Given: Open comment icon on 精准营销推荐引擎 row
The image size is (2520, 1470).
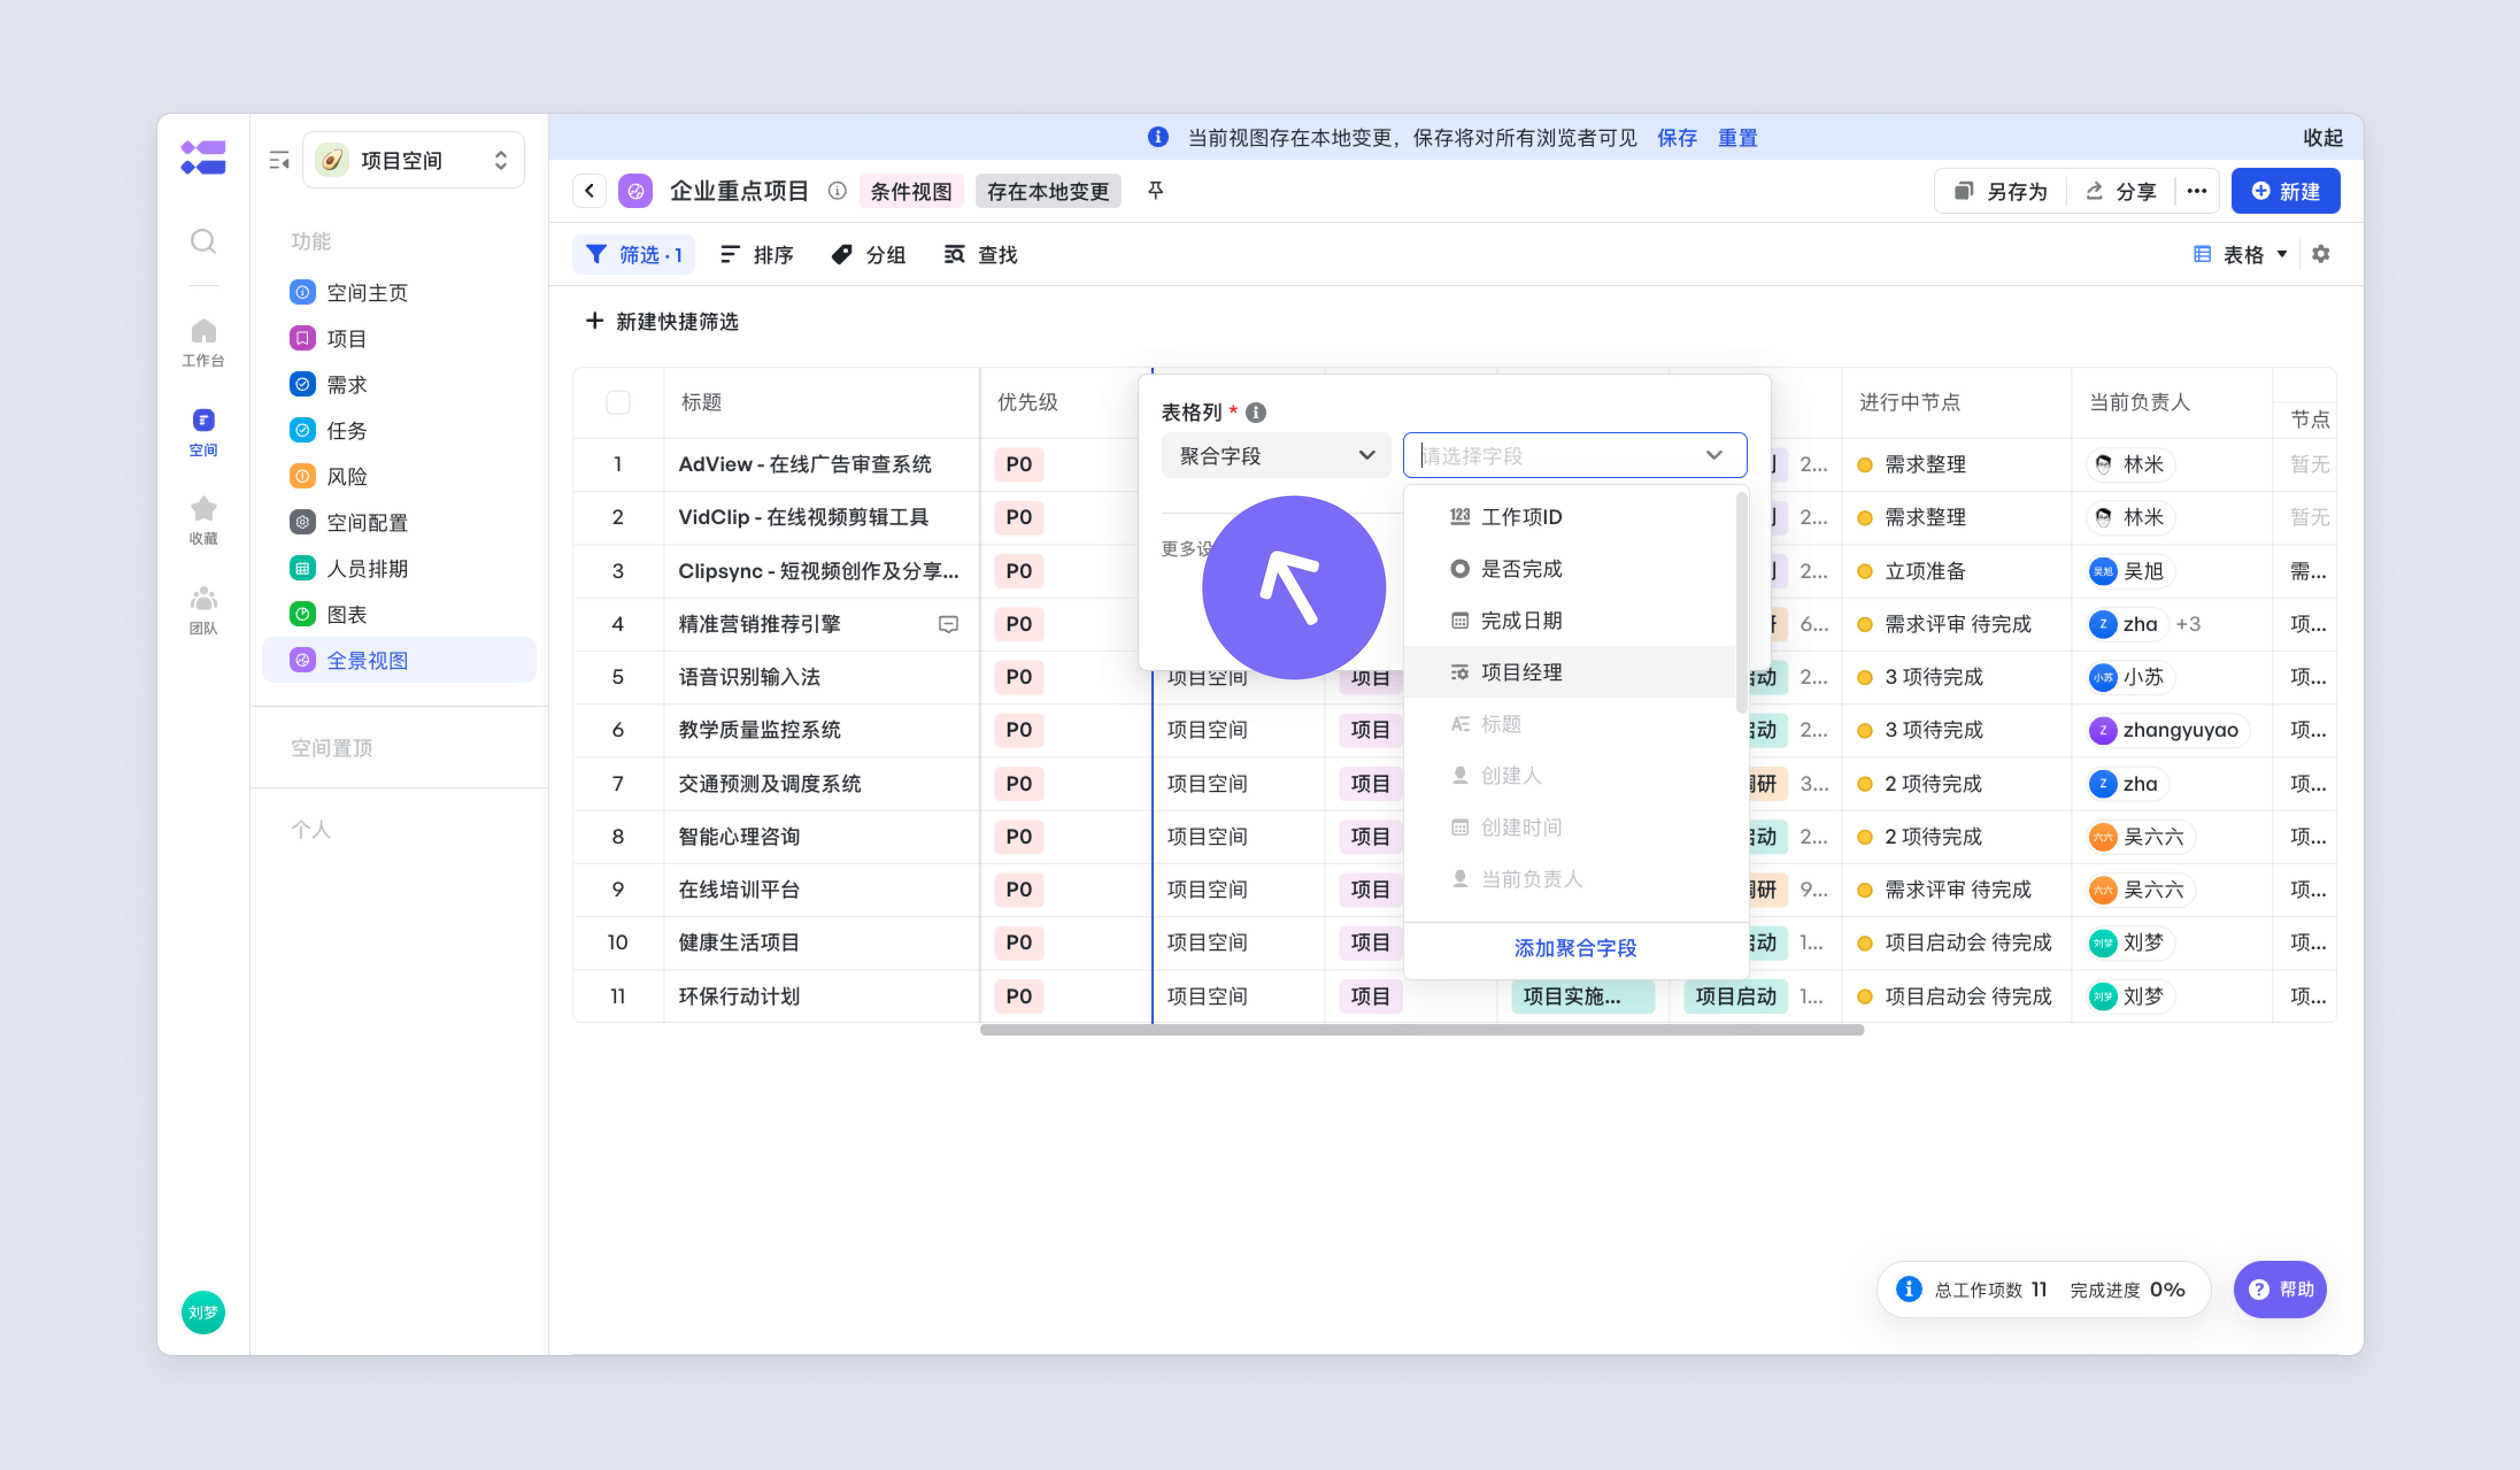Looking at the screenshot, I should (x=948, y=624).
